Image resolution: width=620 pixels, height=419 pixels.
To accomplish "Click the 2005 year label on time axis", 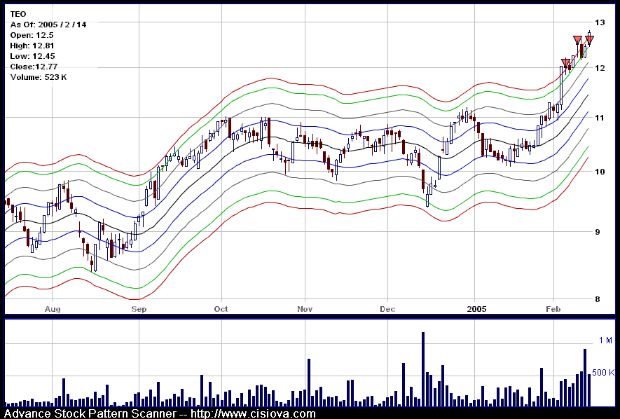I will pos(476,309).
